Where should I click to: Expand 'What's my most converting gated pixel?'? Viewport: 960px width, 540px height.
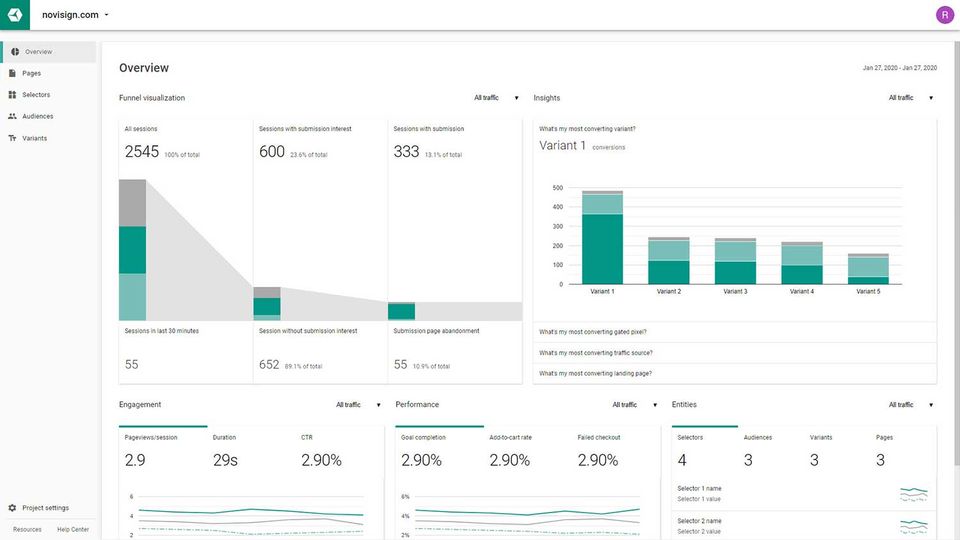735,332
